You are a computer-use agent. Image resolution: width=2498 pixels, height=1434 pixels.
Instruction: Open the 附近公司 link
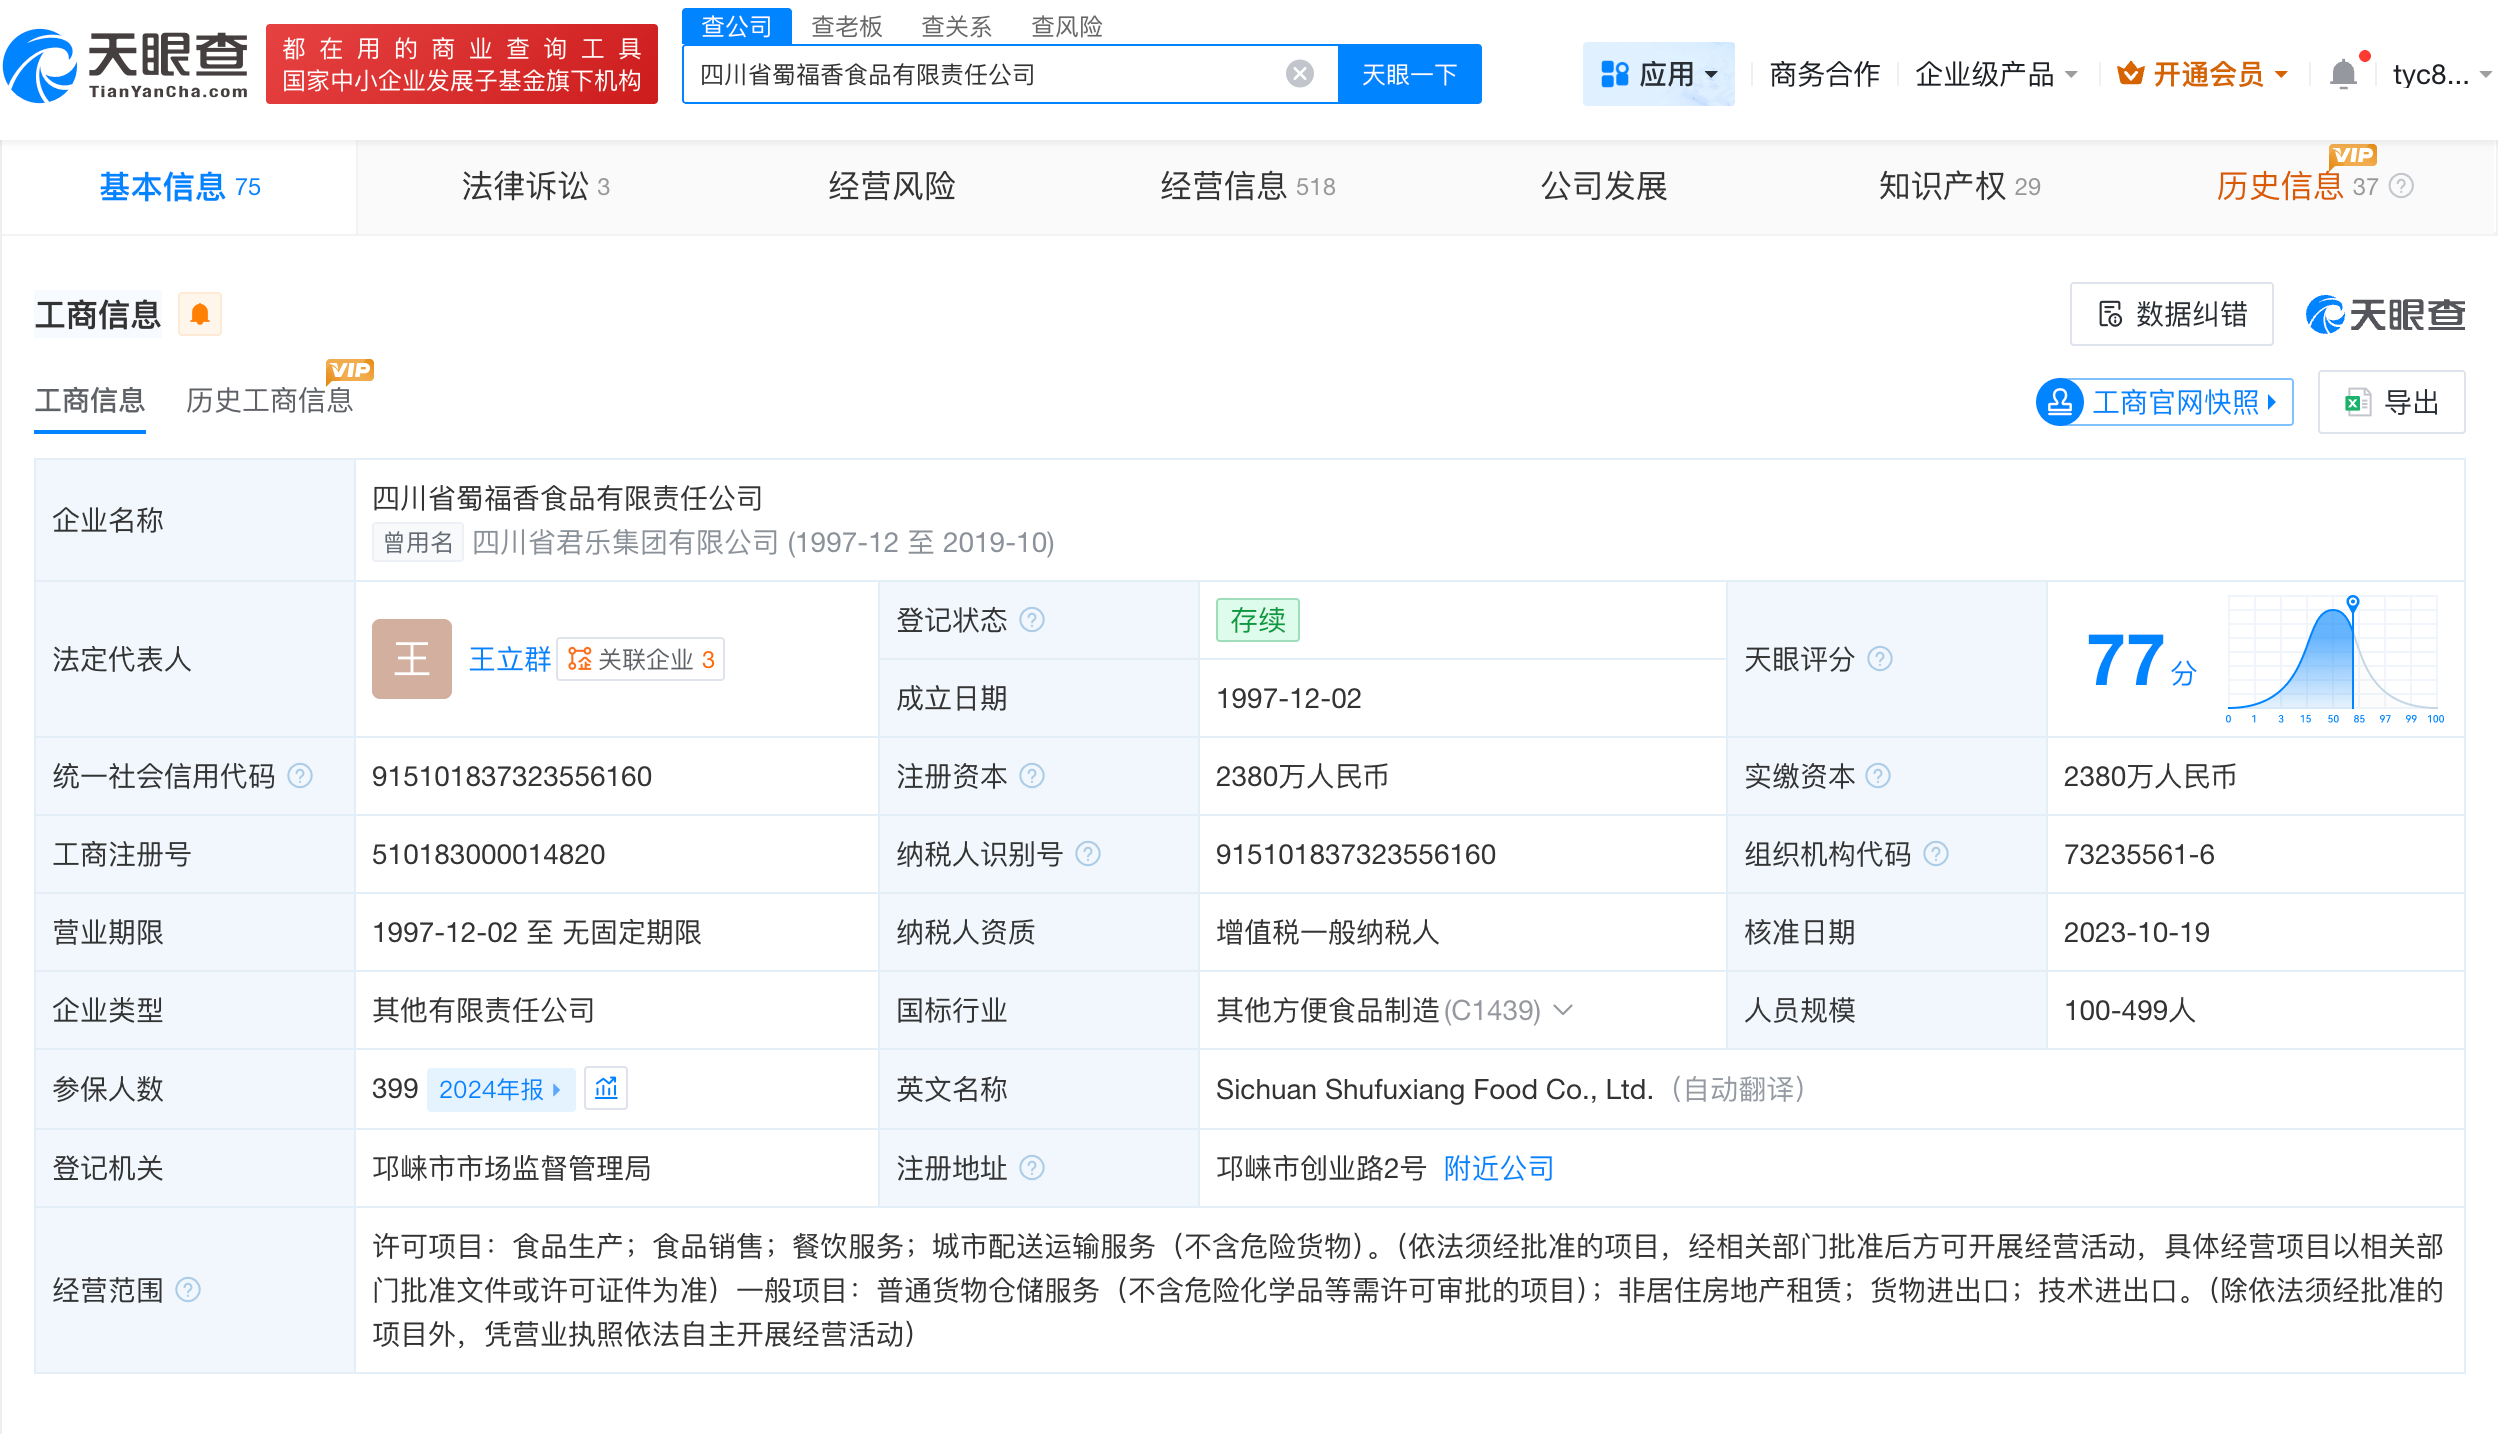point(1496,1168)
